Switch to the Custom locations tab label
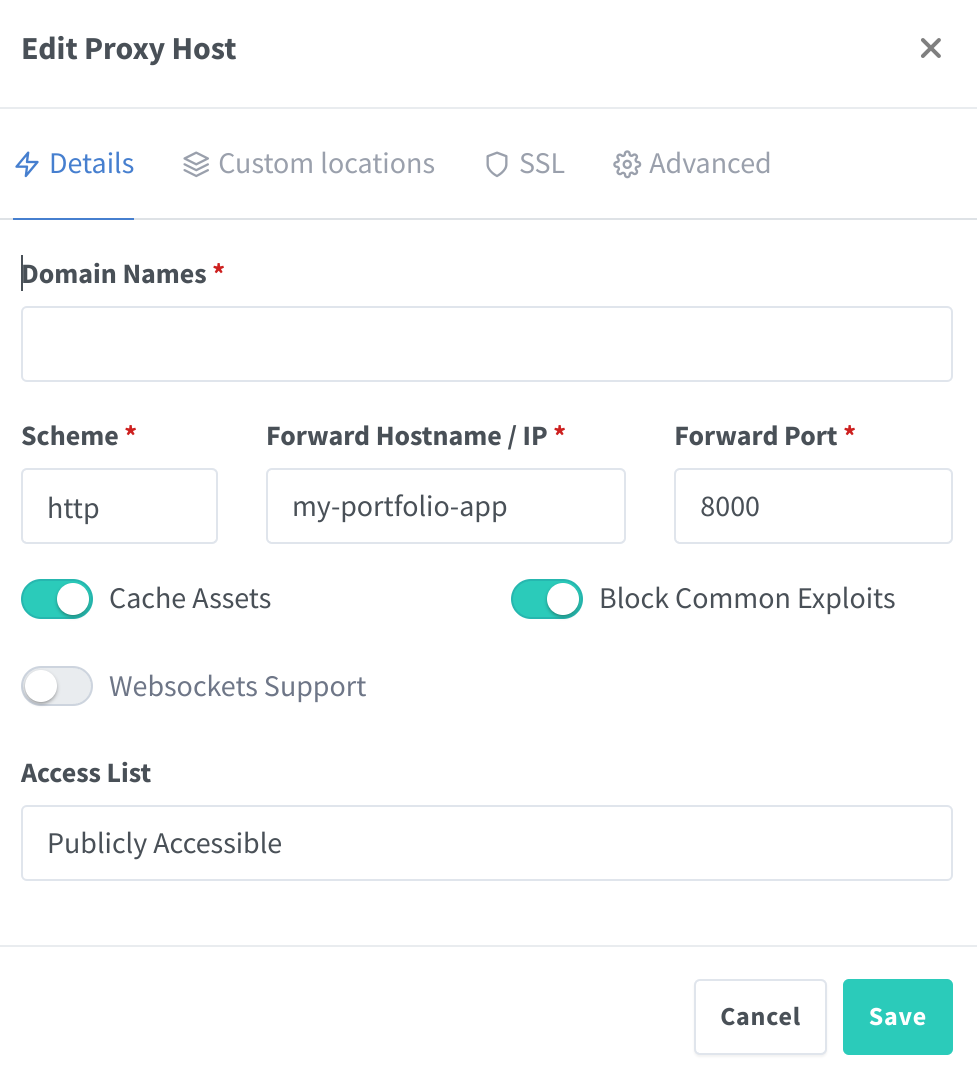 [326, 164]
